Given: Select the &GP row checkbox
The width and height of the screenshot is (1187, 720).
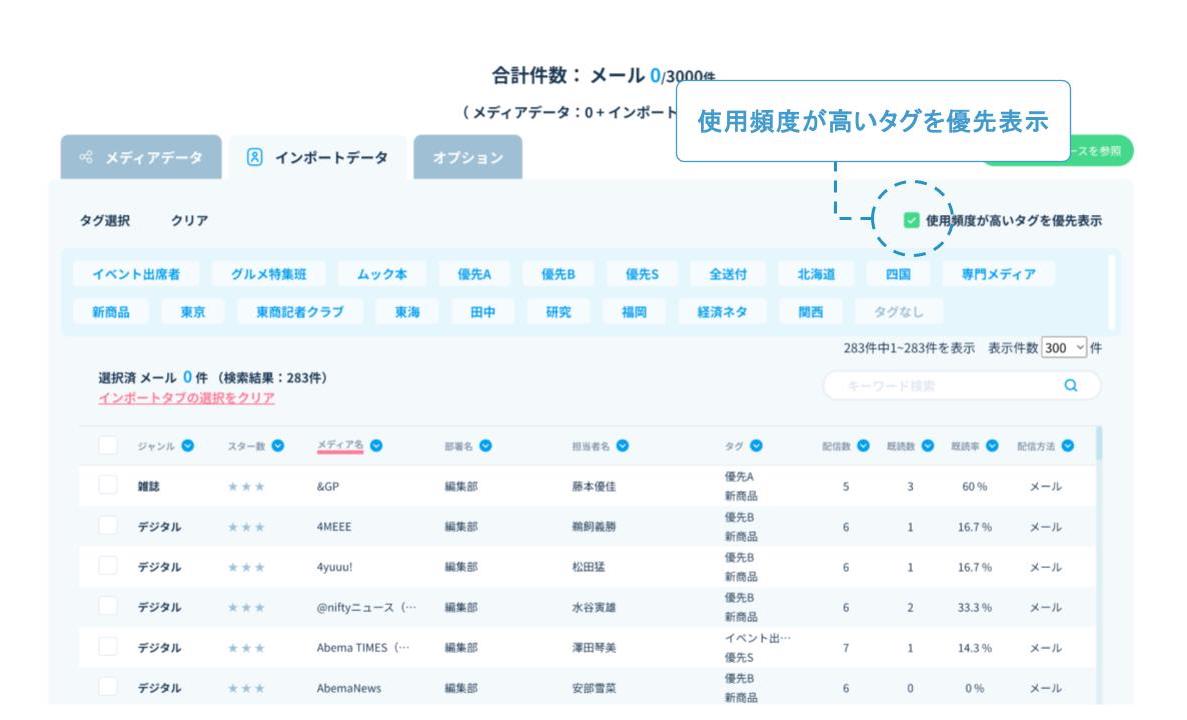Looking at the screenshot, I should (x=108, y=485).
